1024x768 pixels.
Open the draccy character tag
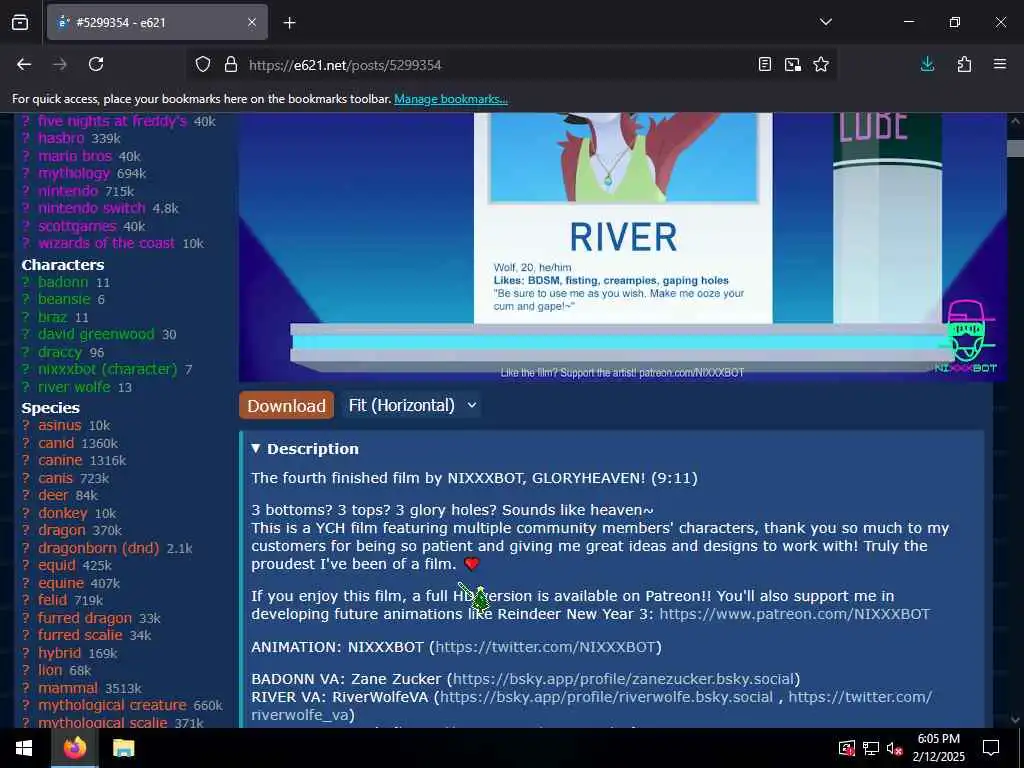[x=60, y=352]
